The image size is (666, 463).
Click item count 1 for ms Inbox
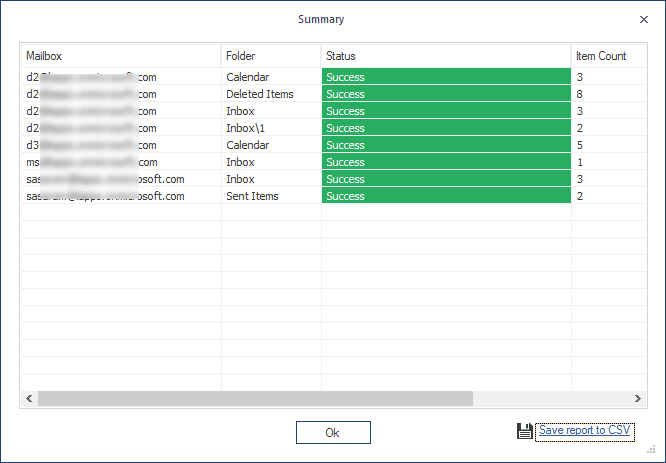[x=608, y=162]
